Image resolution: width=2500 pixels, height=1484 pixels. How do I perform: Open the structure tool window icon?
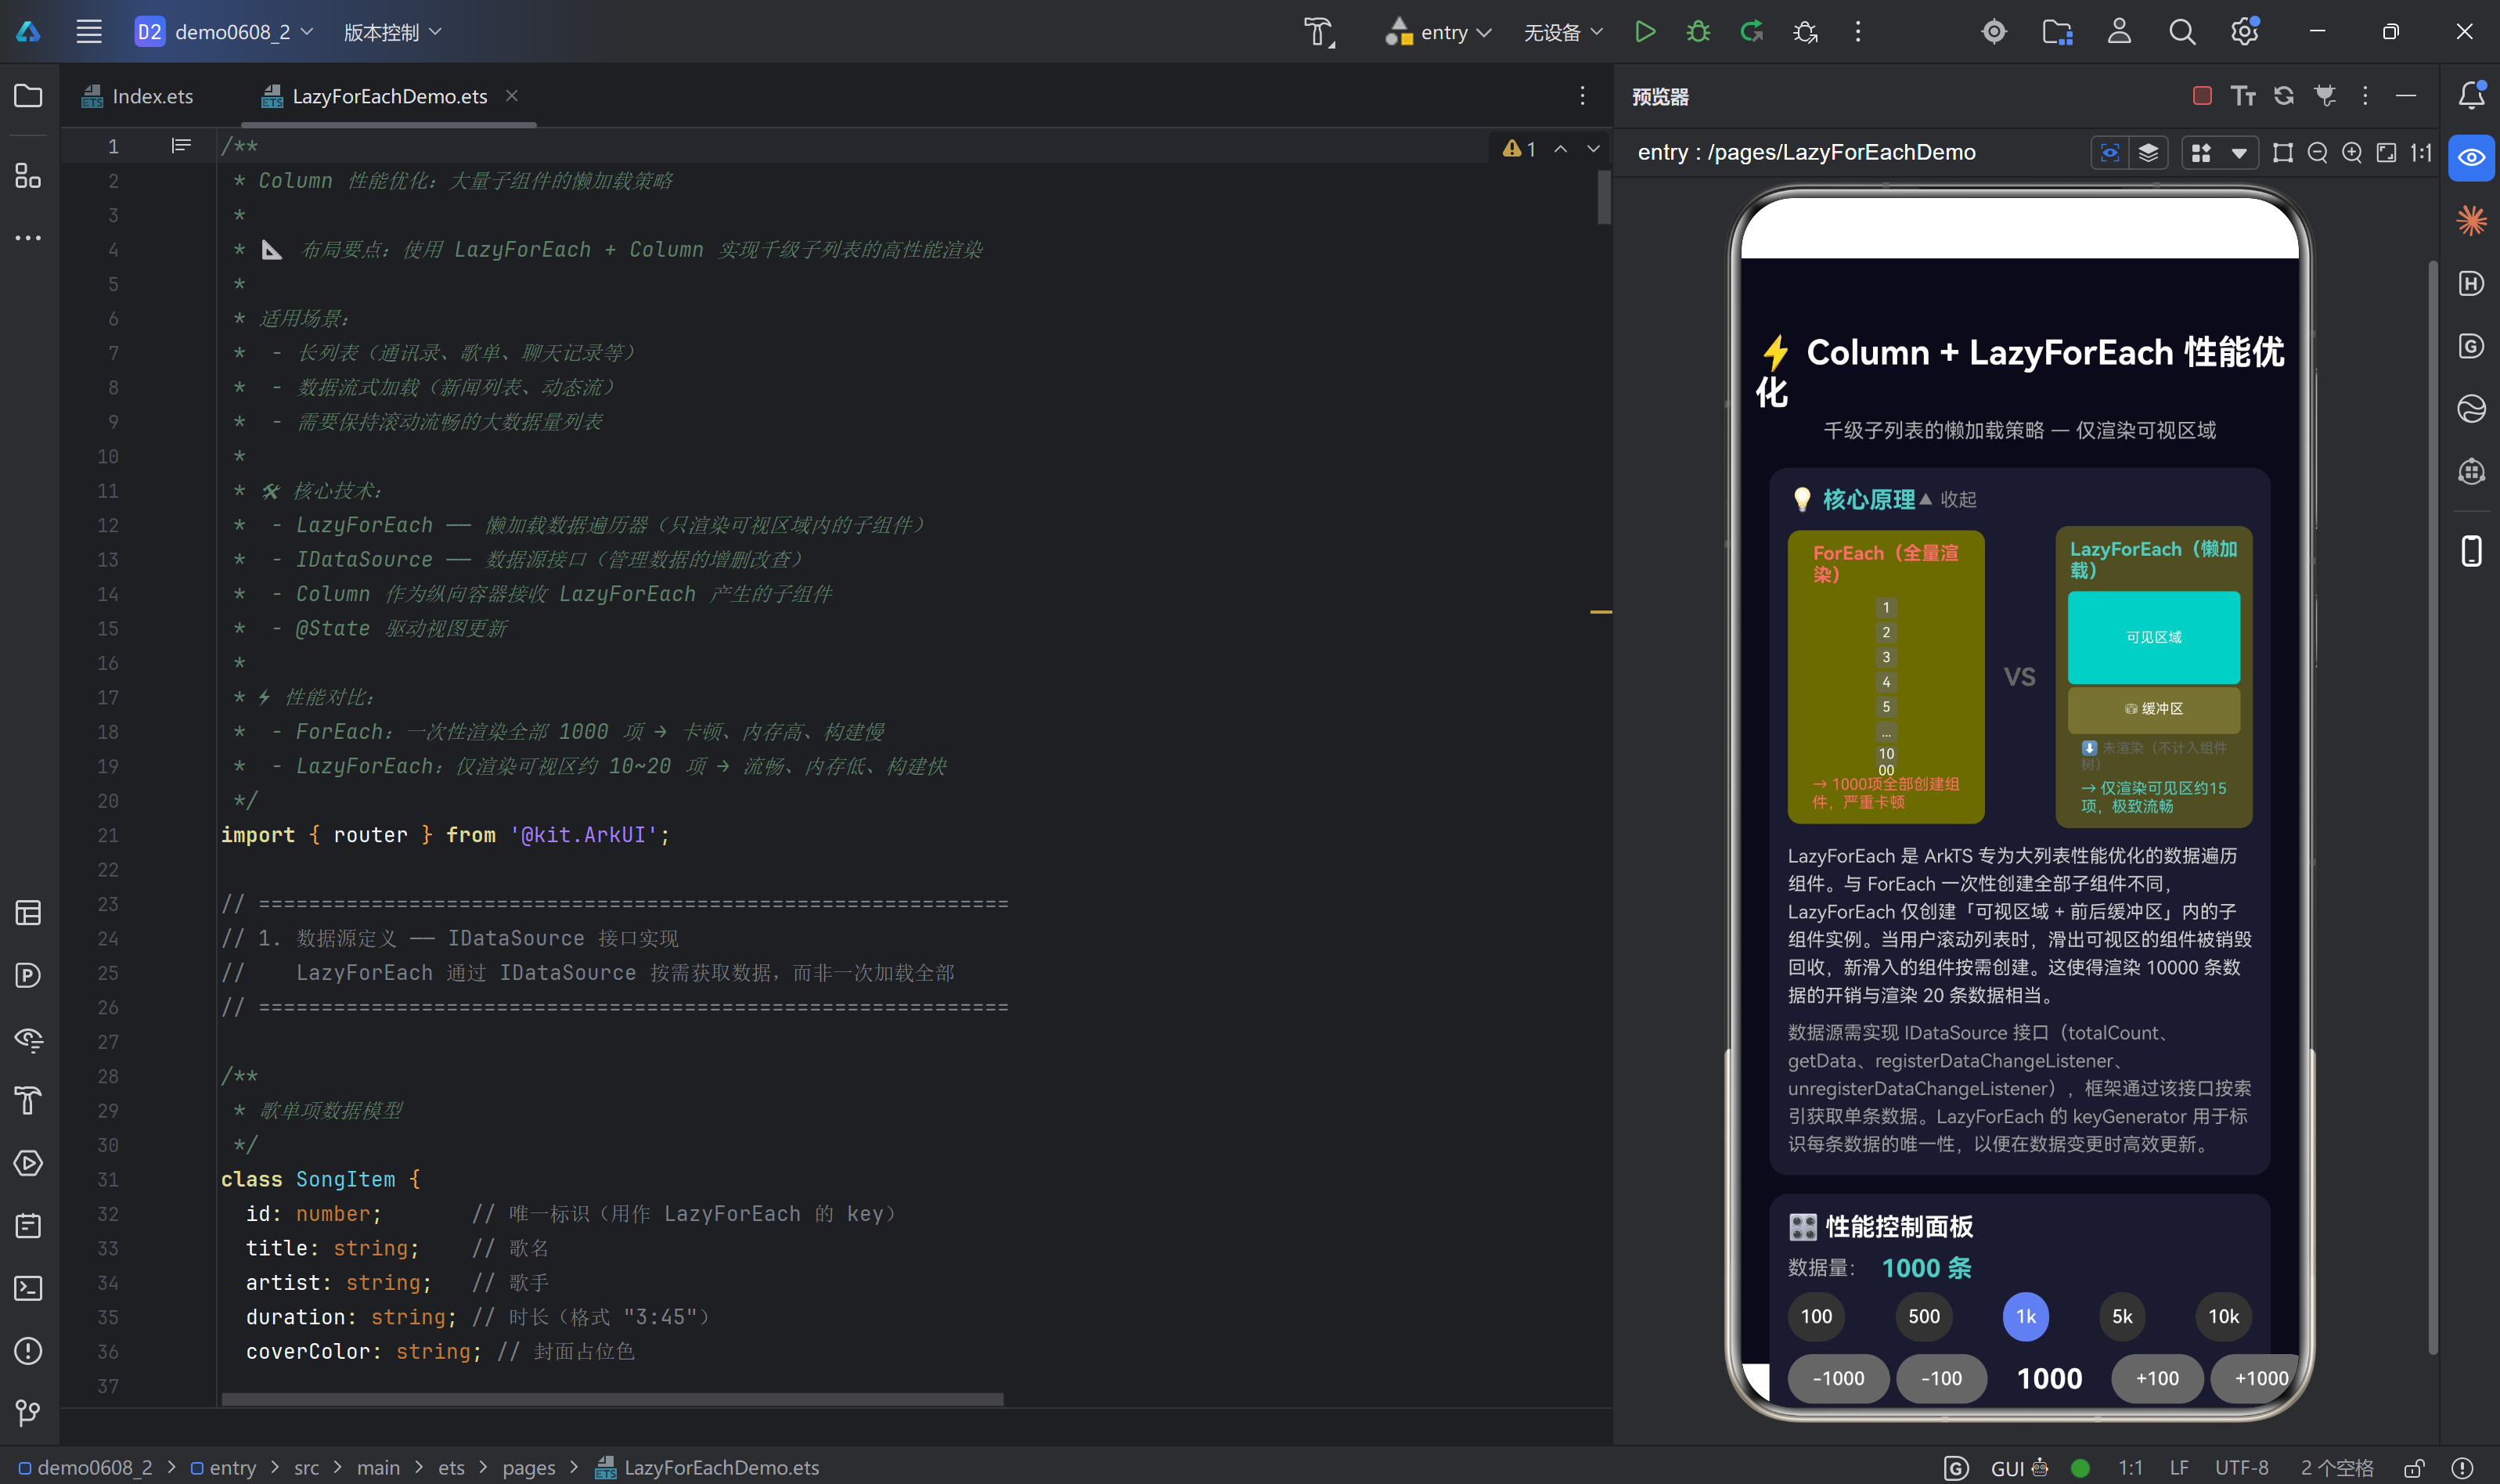click(28, 176)
